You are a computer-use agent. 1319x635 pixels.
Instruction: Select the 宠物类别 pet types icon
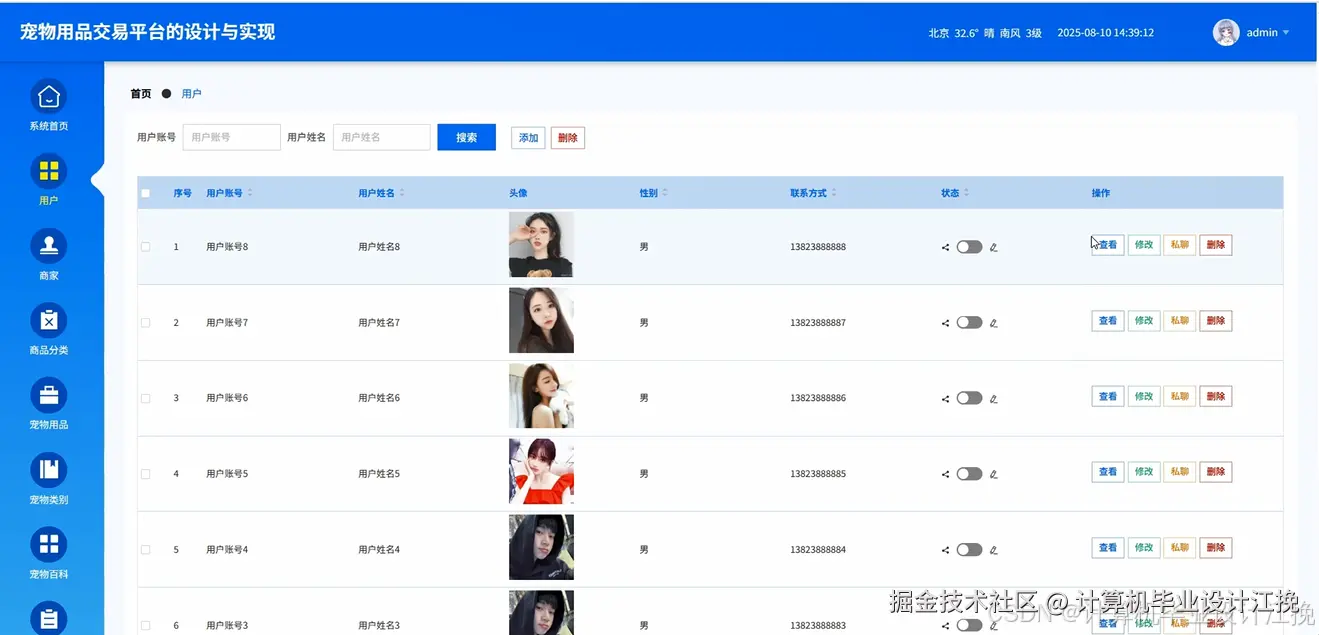click(48, 469)
